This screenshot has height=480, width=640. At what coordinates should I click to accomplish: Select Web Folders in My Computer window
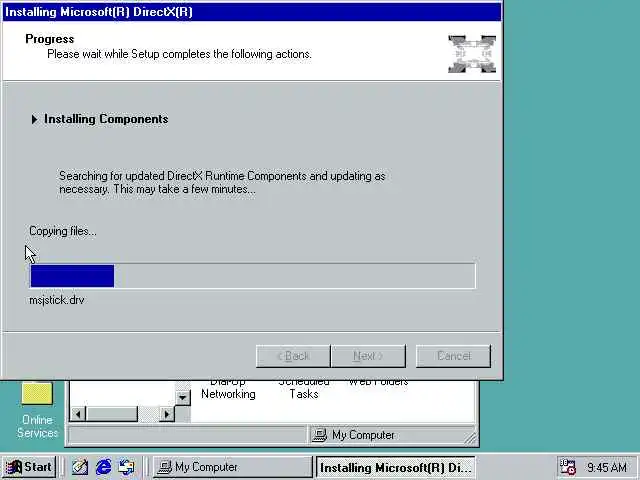pyautogui.click(x=378, y=383)
